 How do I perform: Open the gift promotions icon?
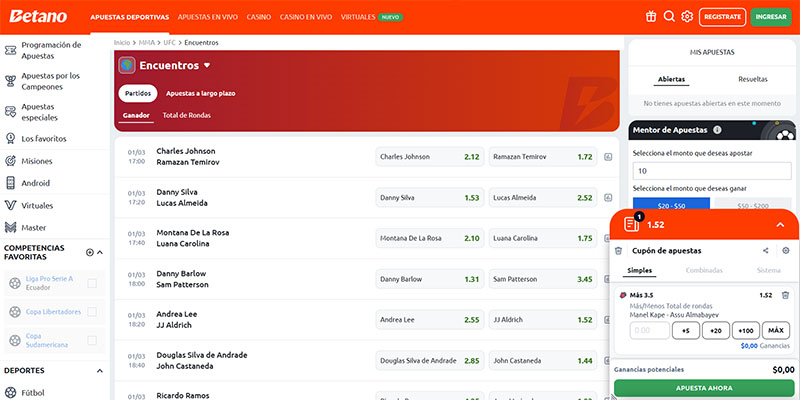coord(651,17)
